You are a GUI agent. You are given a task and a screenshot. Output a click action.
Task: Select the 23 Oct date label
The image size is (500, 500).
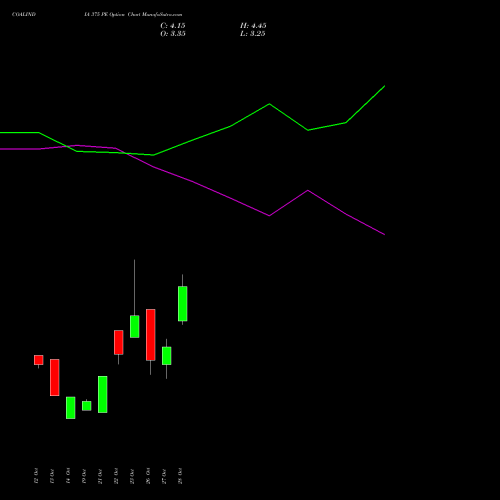click(x=132, y=476)
